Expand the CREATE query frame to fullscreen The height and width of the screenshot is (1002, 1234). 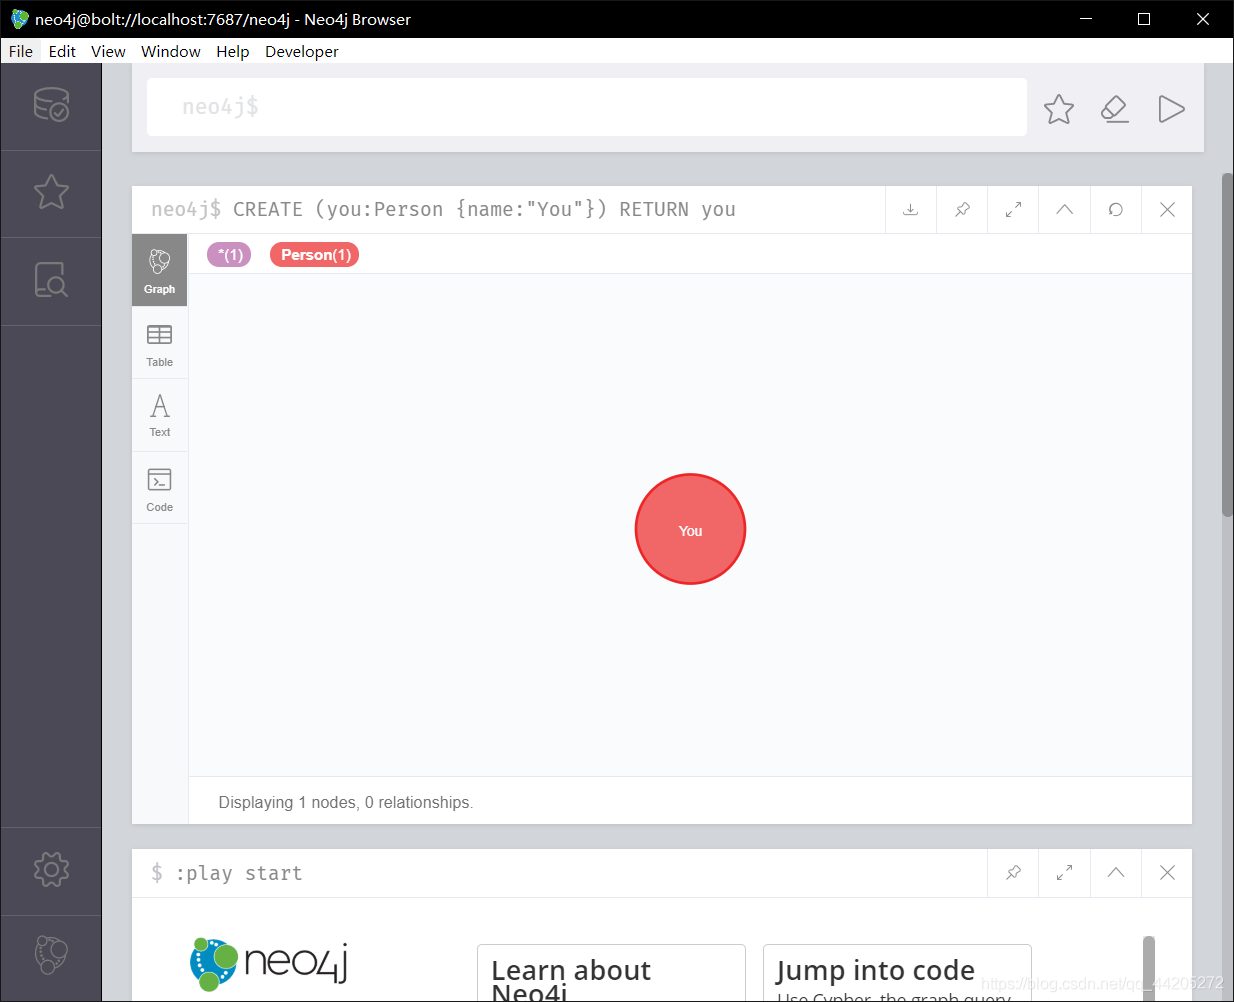tap(1013, 210)
